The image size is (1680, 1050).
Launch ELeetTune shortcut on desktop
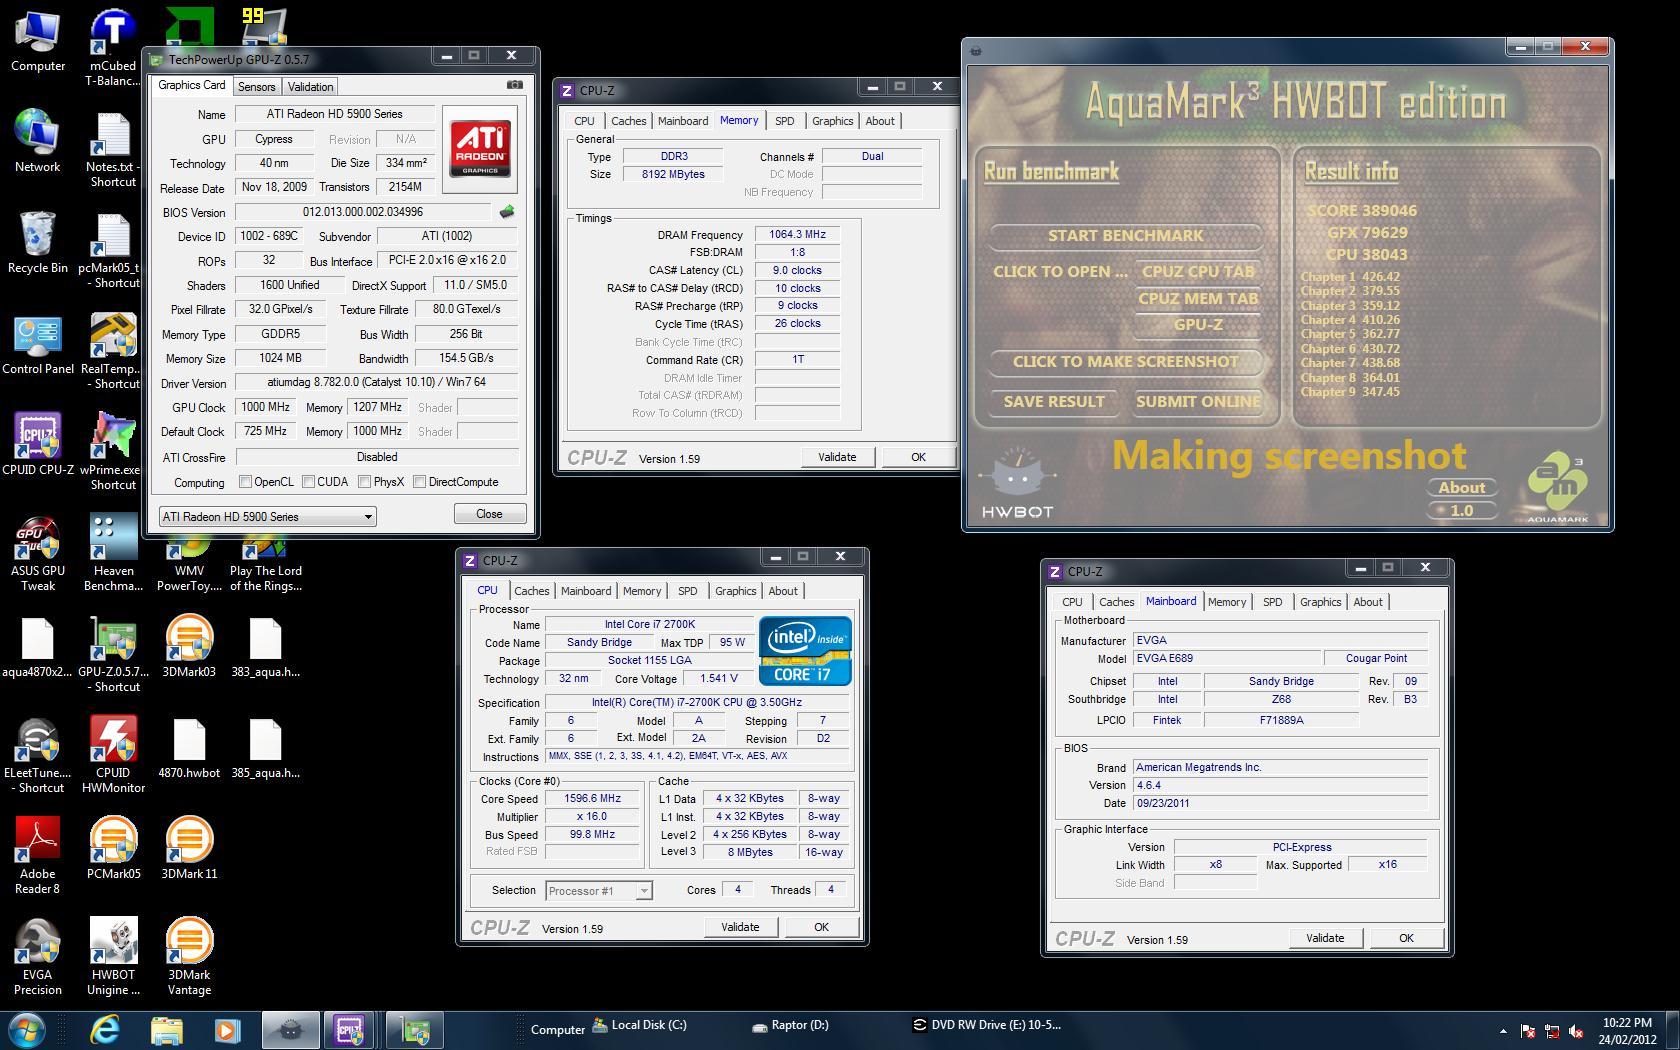click(x=37, y=755)
